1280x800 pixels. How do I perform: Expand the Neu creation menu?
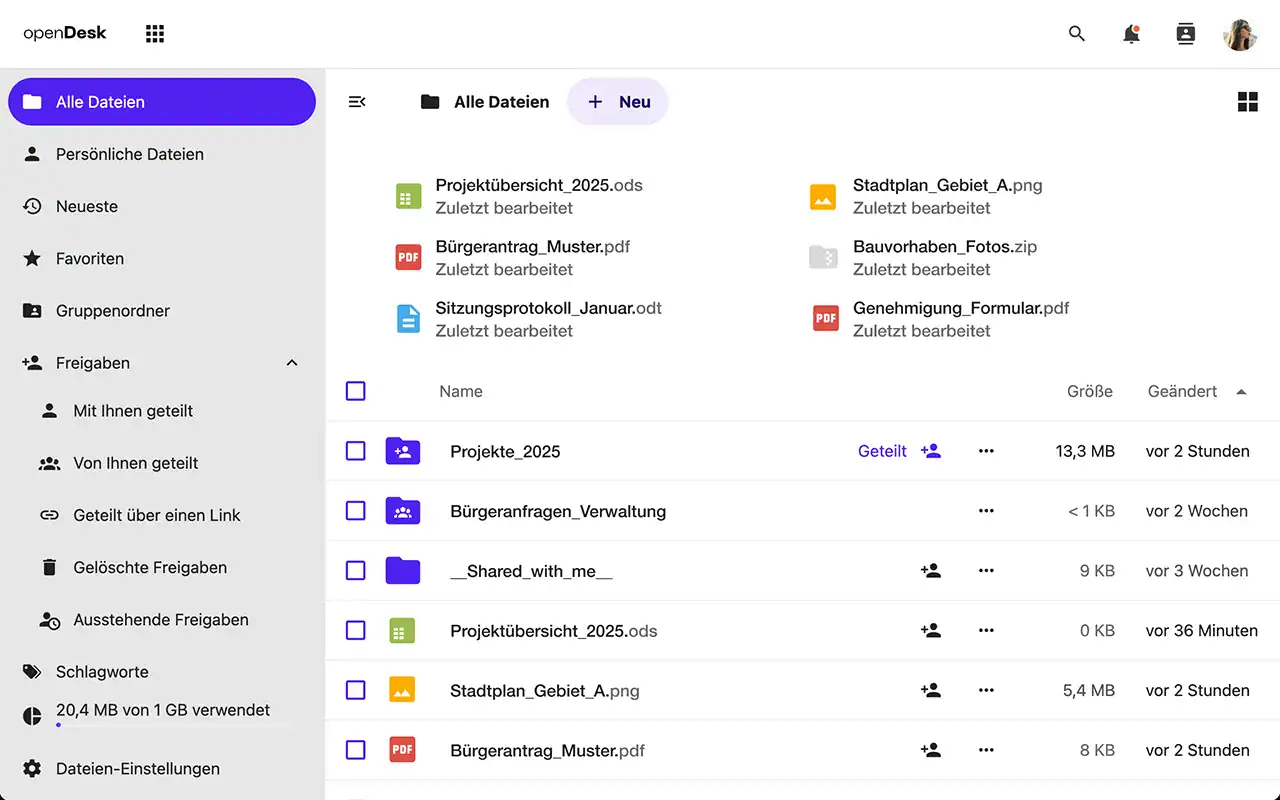[x=617, y=101]
